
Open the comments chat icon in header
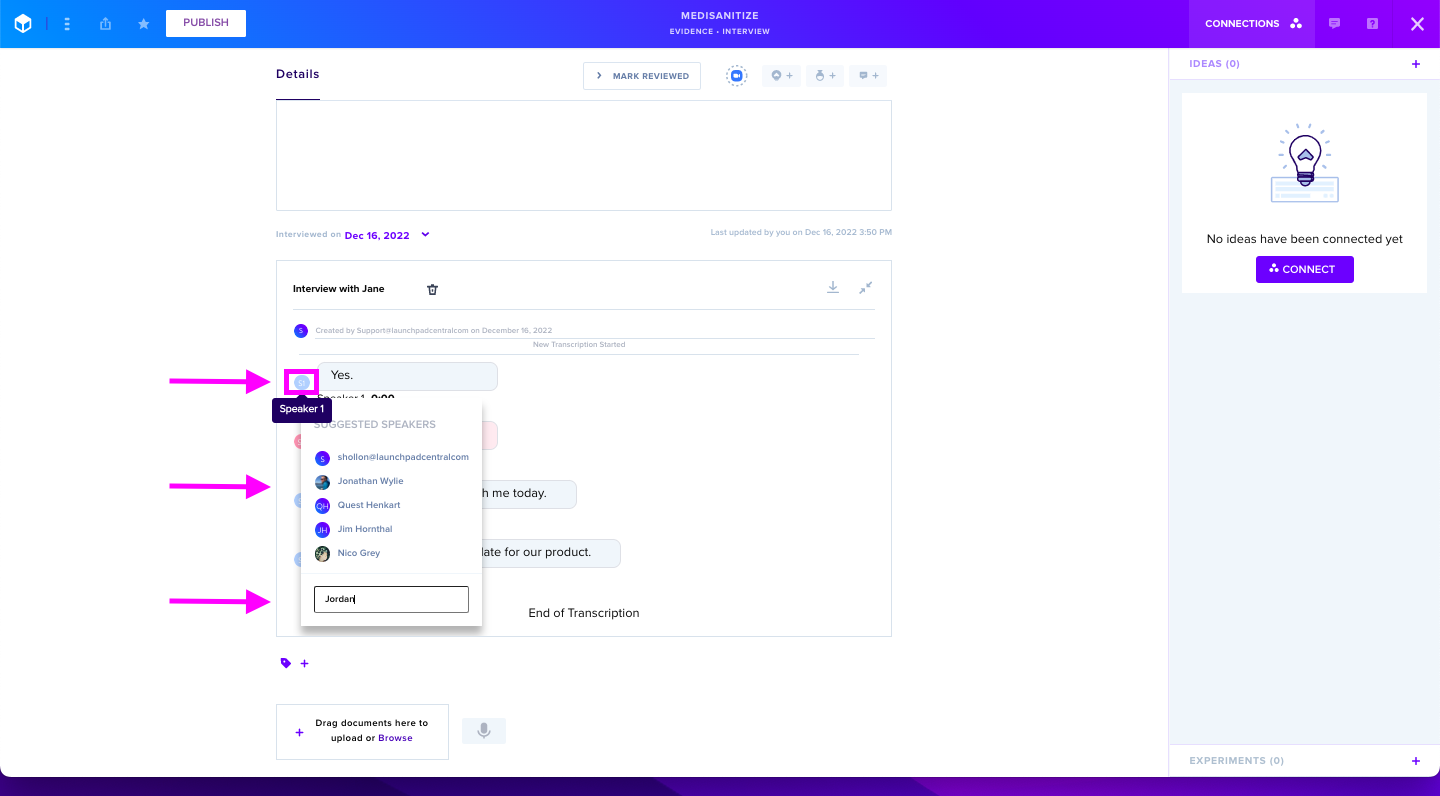point(1334,24)
